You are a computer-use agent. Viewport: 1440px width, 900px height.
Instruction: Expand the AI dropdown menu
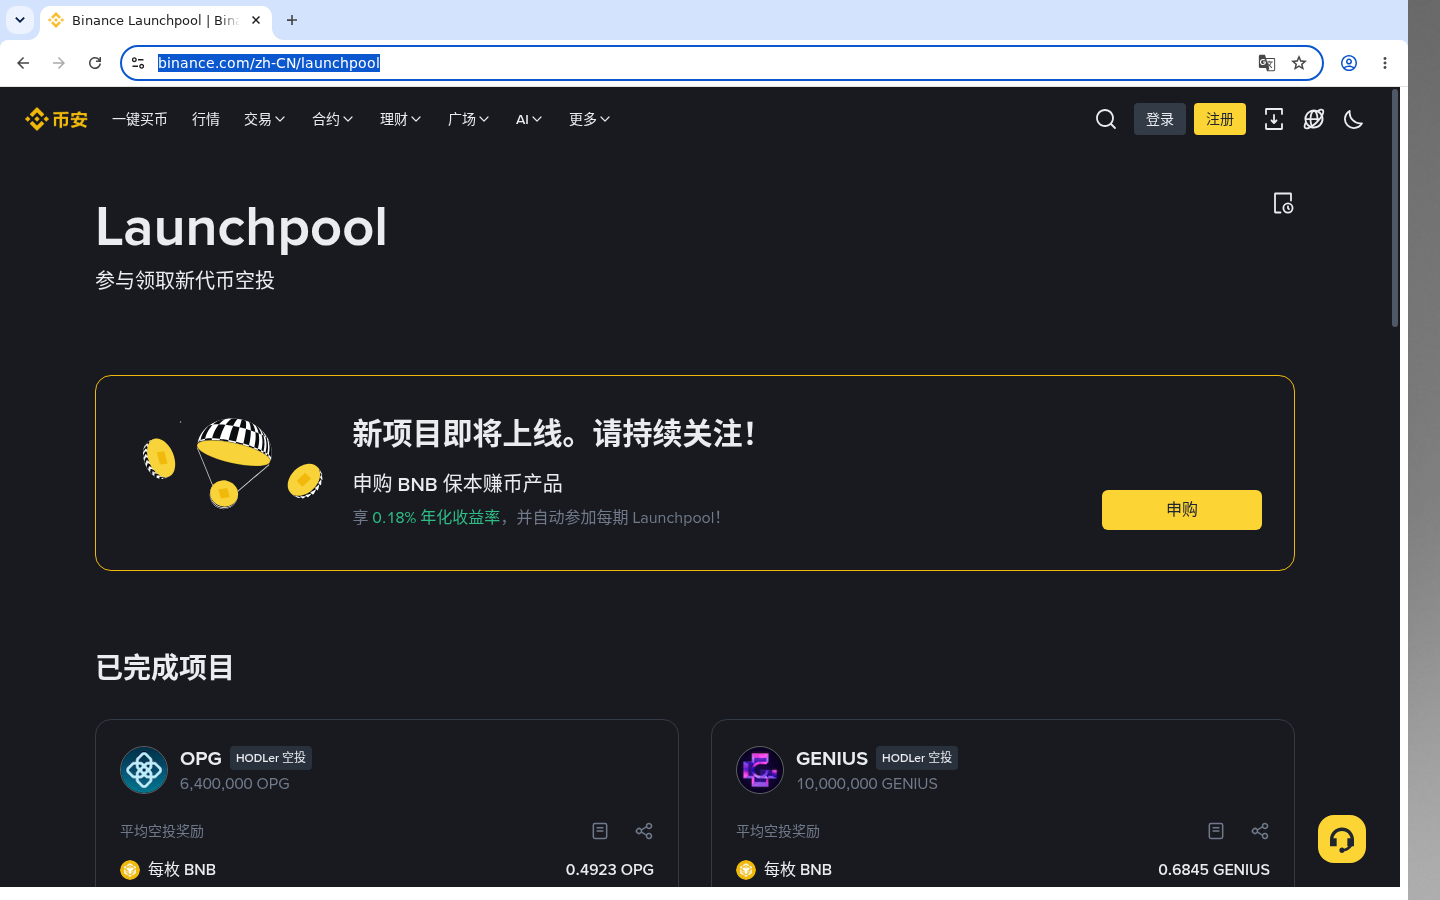click(529, 119)
